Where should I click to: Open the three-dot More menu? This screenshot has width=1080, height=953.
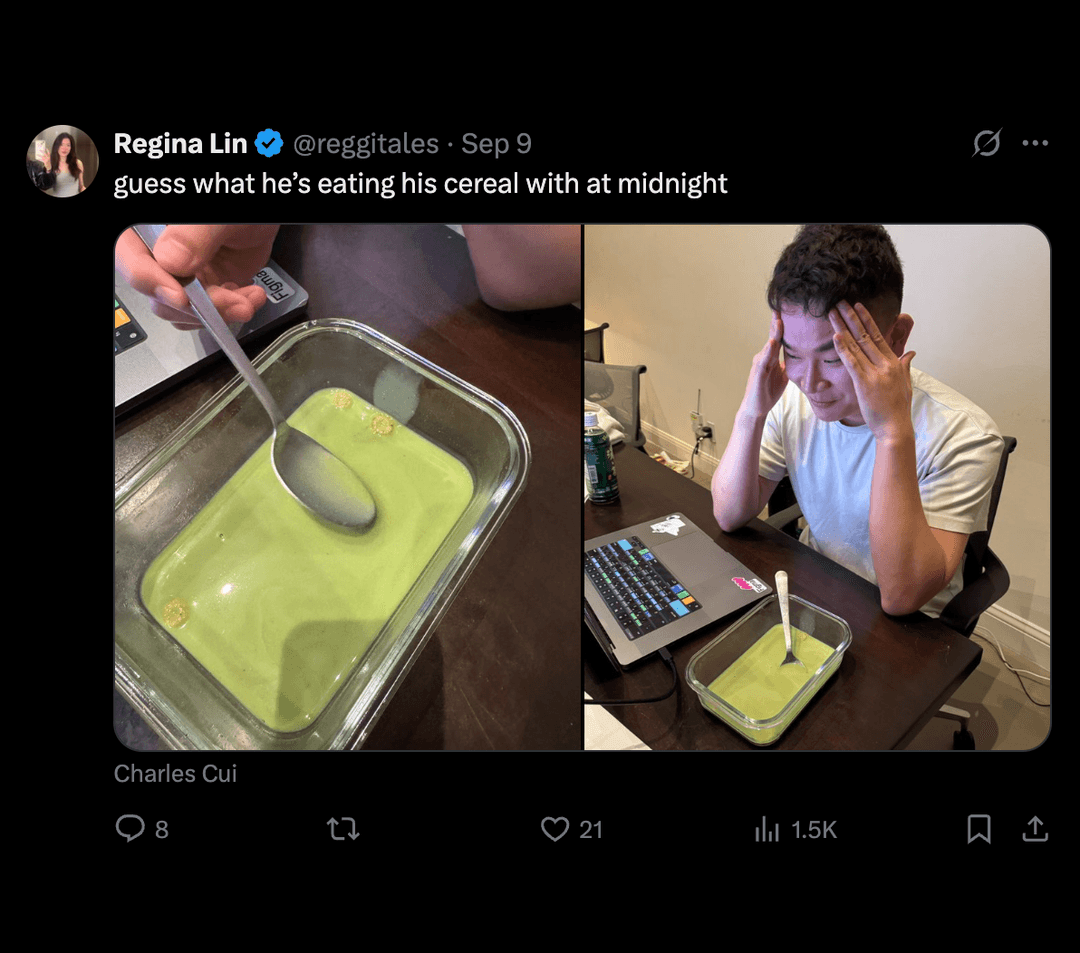[x=1035, y=144]
